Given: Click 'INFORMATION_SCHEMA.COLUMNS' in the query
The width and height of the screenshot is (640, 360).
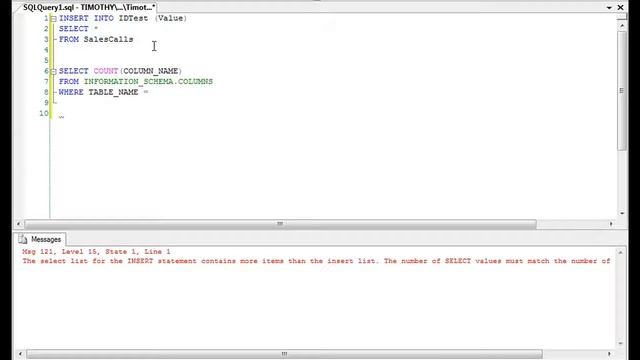Looking at the screenshot, I should tap(149, 82).
